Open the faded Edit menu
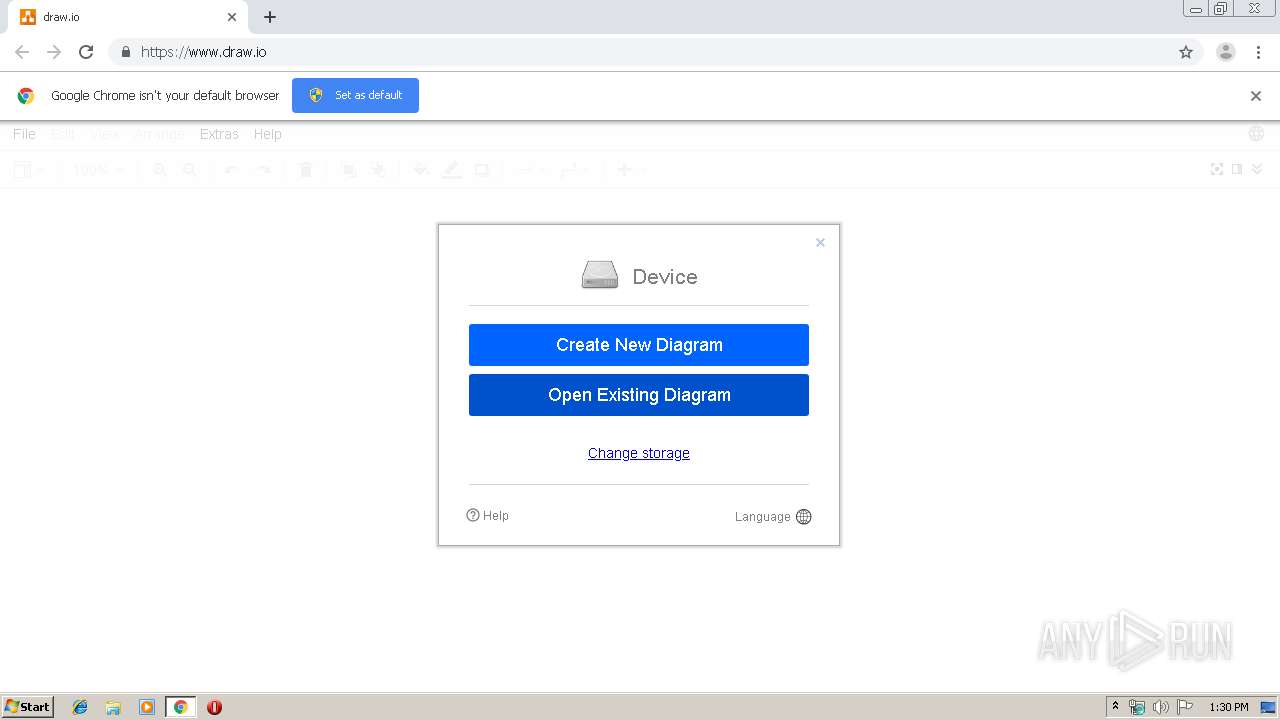Image resolution: width=1280 pixels, height=720 pixels. [63, 134]
